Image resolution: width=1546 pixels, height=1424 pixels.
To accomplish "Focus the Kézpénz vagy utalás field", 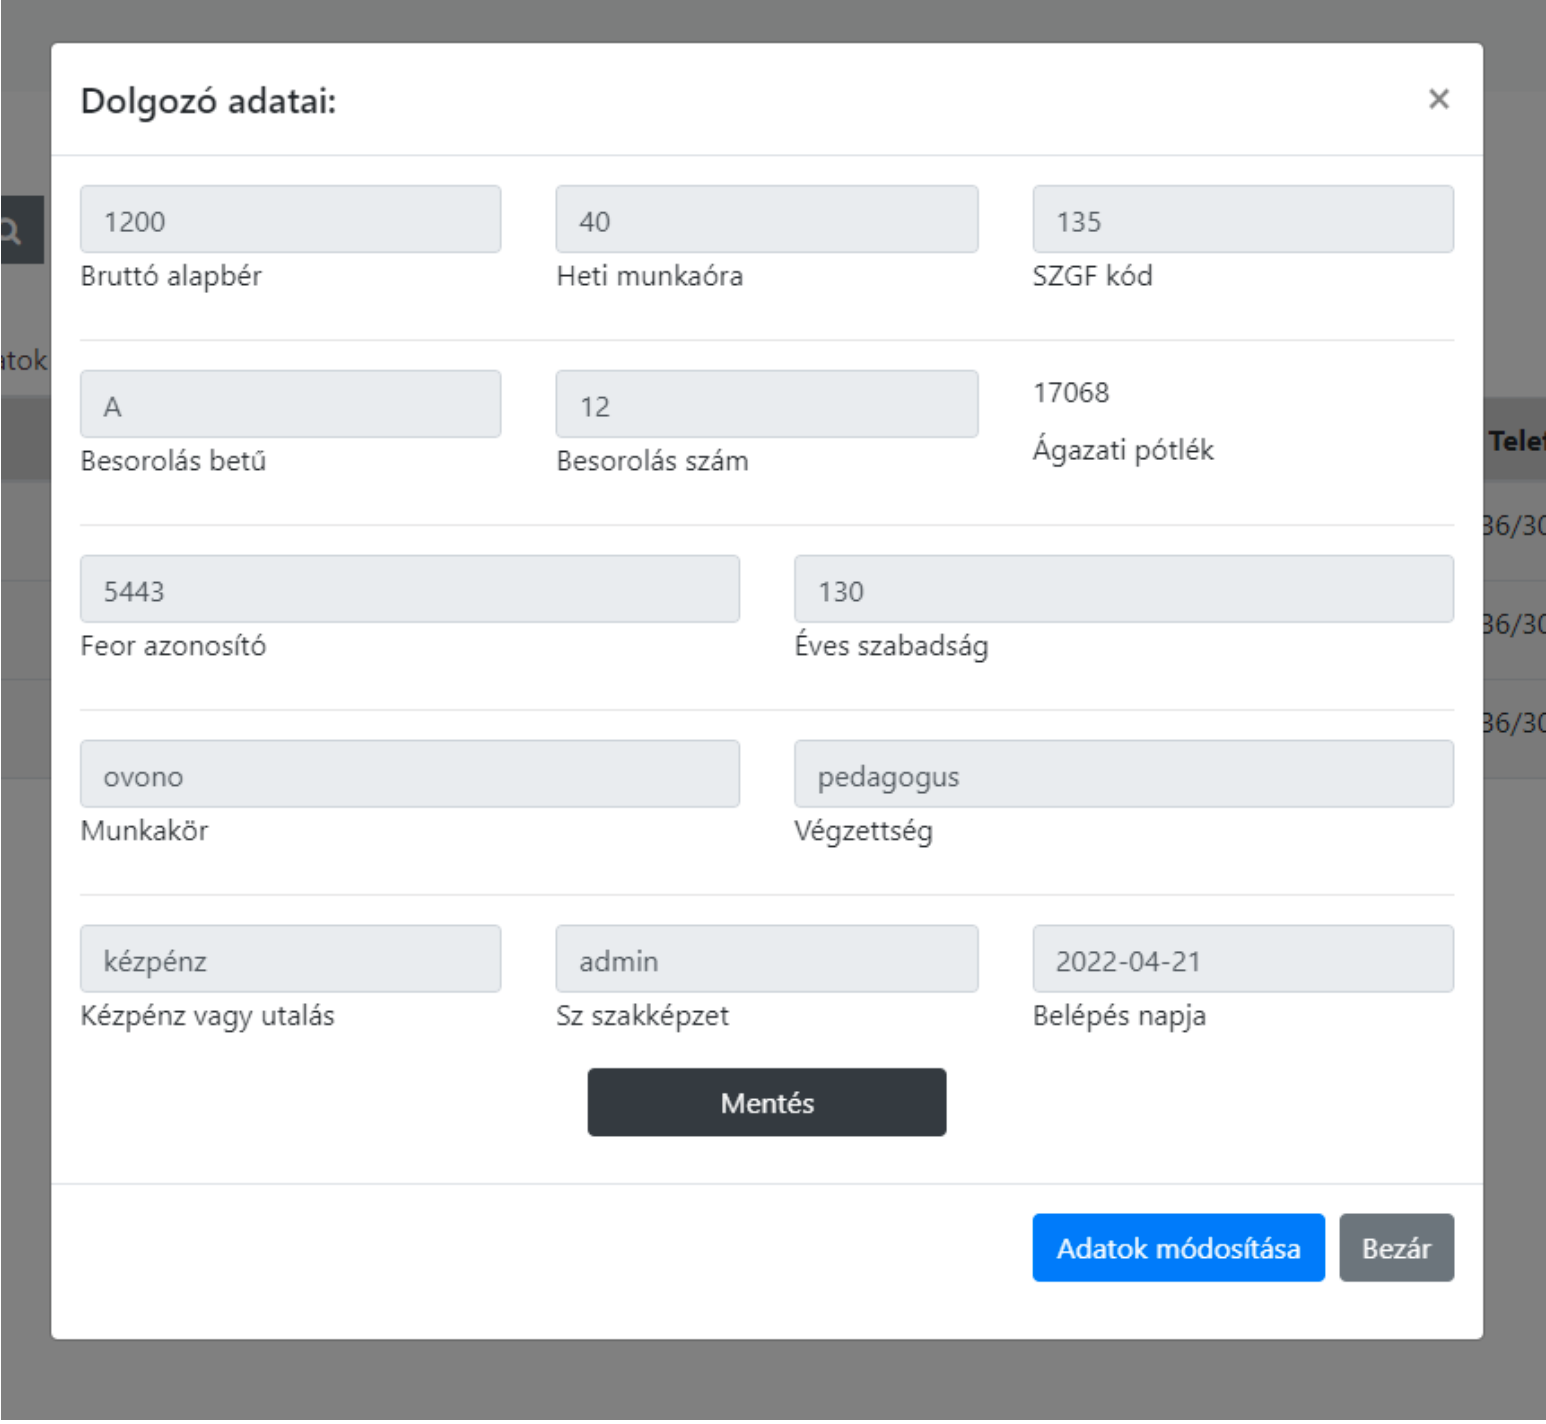I will click(290, 960).
